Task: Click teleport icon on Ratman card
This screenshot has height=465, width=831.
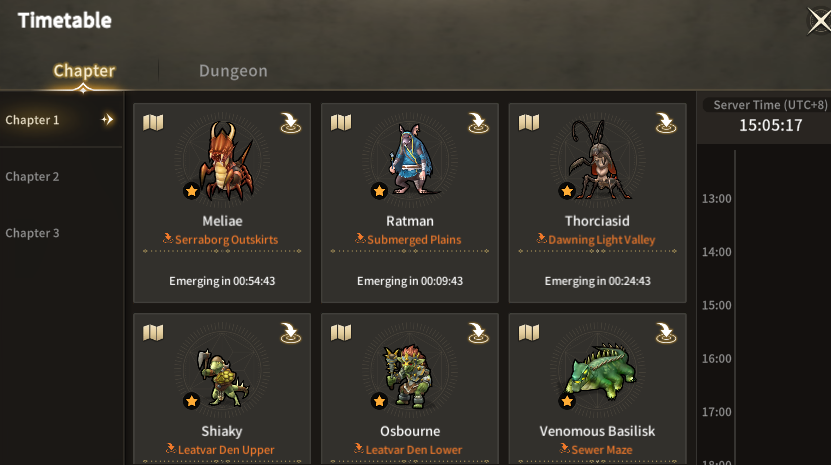Action: (478, 123)
